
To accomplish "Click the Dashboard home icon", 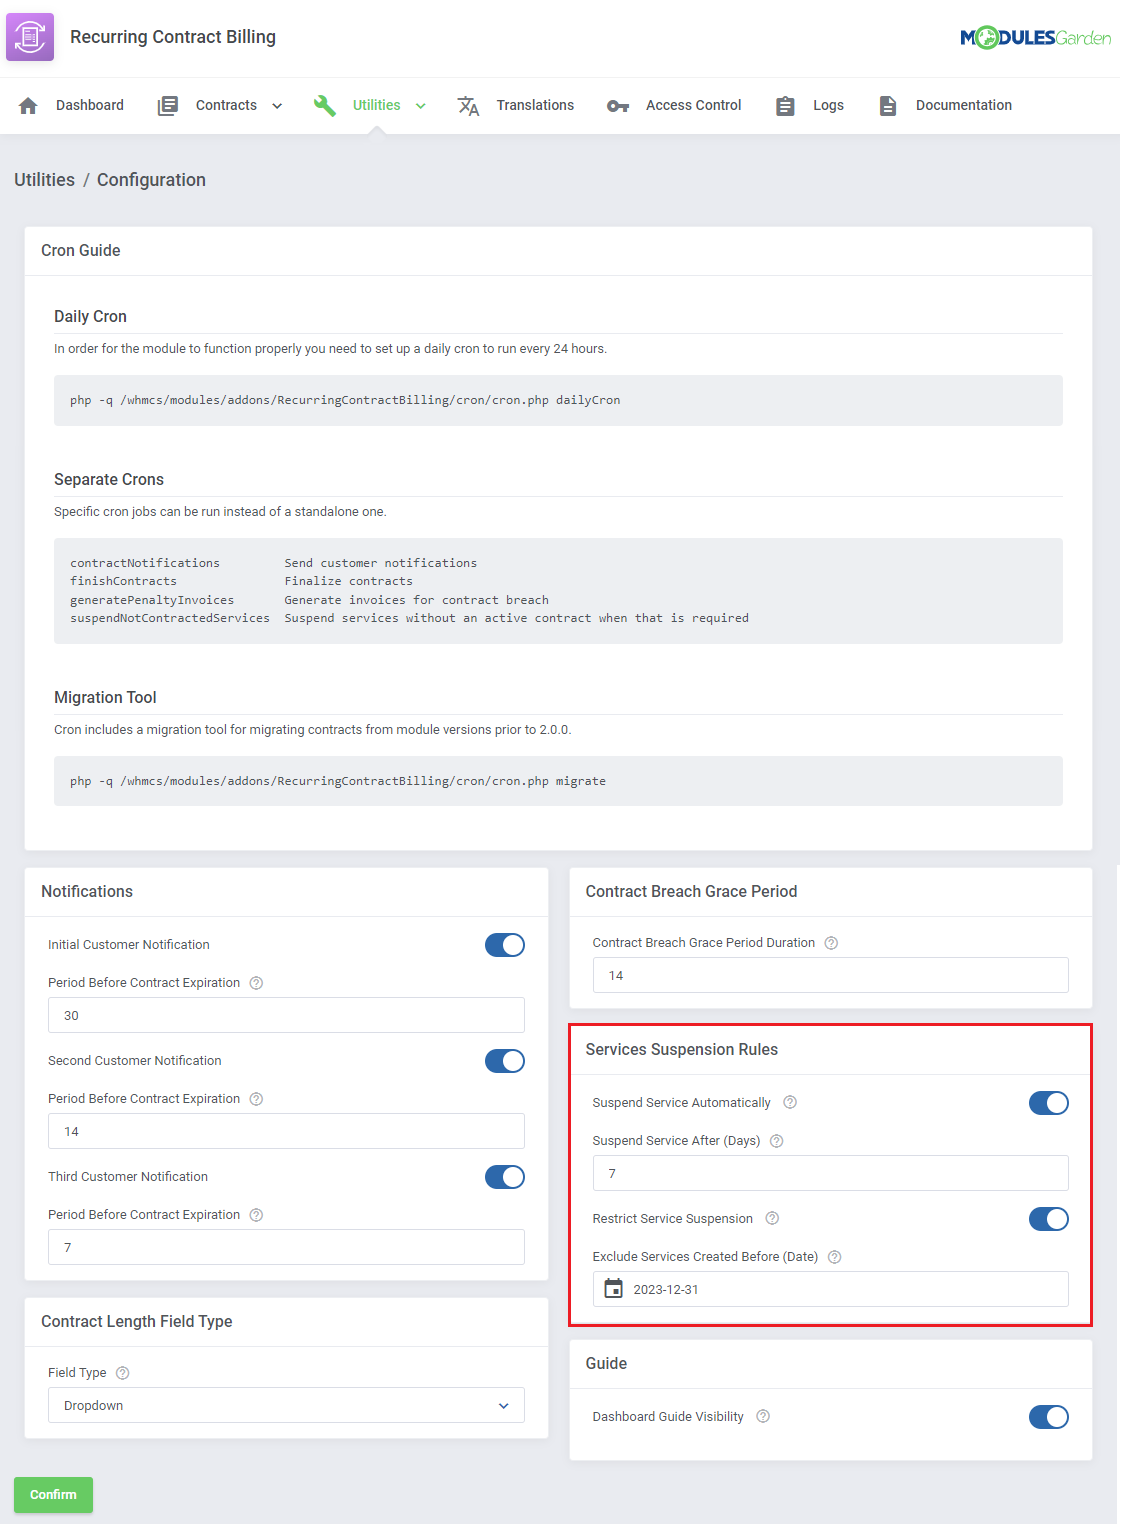I will (28, 105).
